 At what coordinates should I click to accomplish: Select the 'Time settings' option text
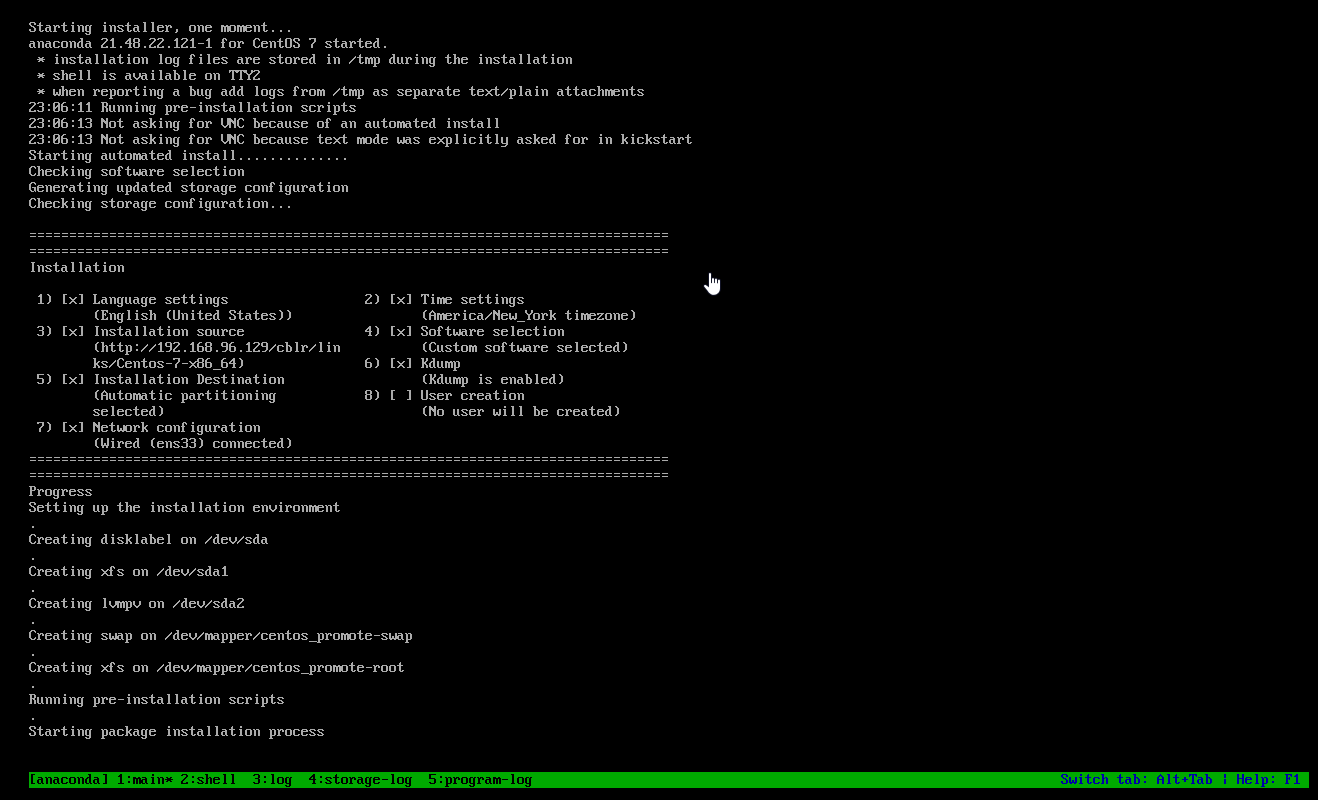472,299
